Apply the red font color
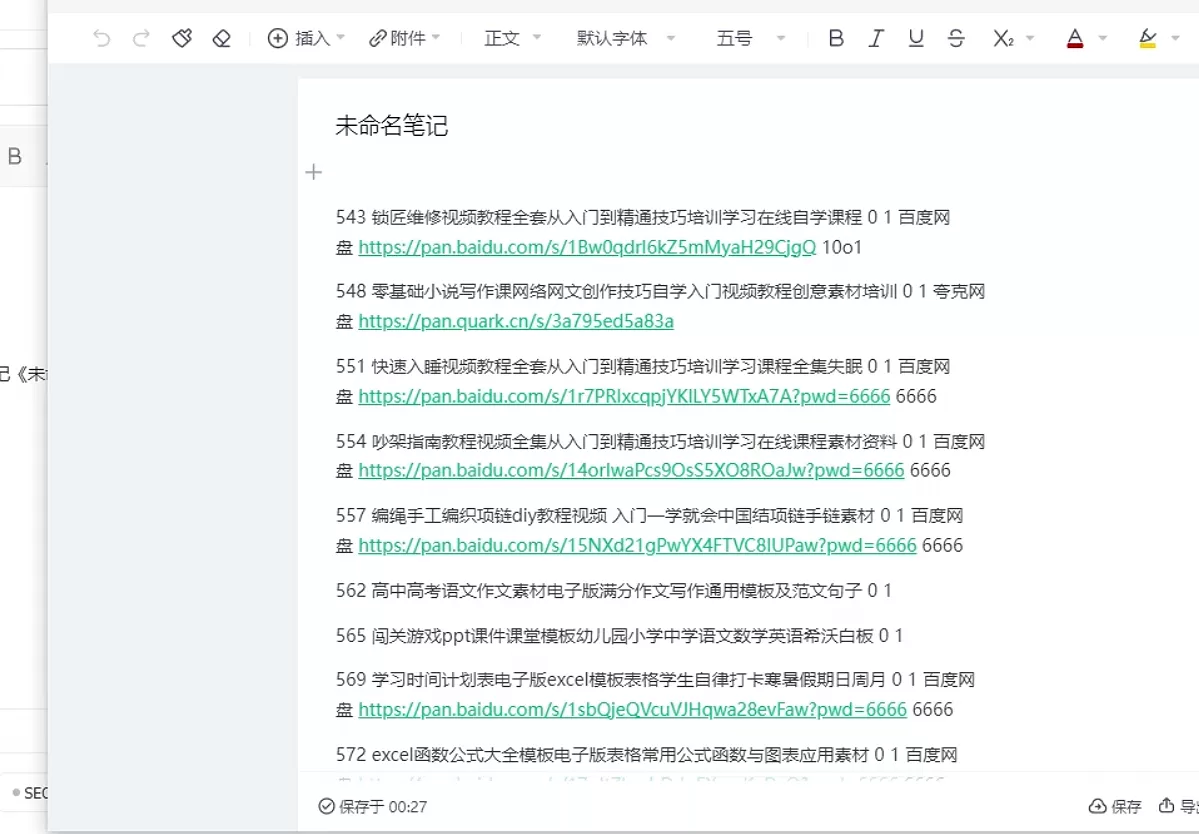1199x834 pixels. click(x=1074, y=38)
